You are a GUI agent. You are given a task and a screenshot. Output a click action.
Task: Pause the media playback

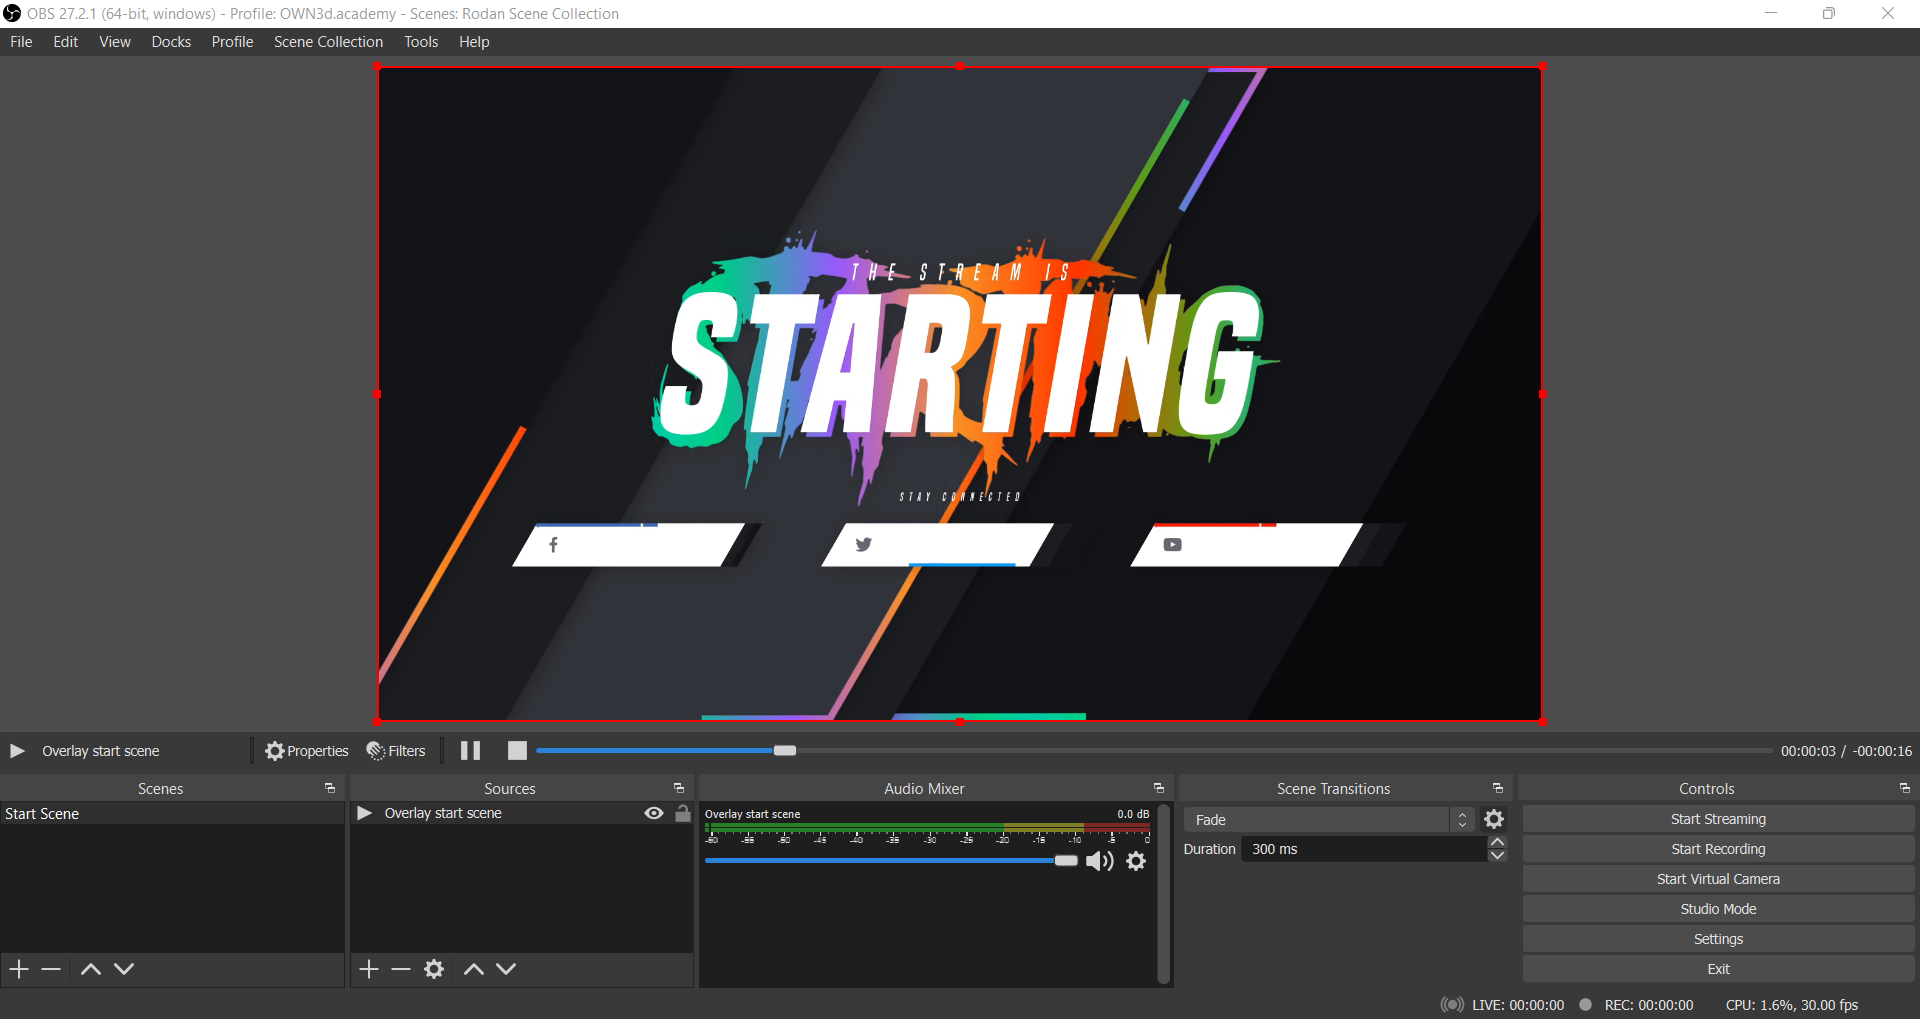(470, 751)
